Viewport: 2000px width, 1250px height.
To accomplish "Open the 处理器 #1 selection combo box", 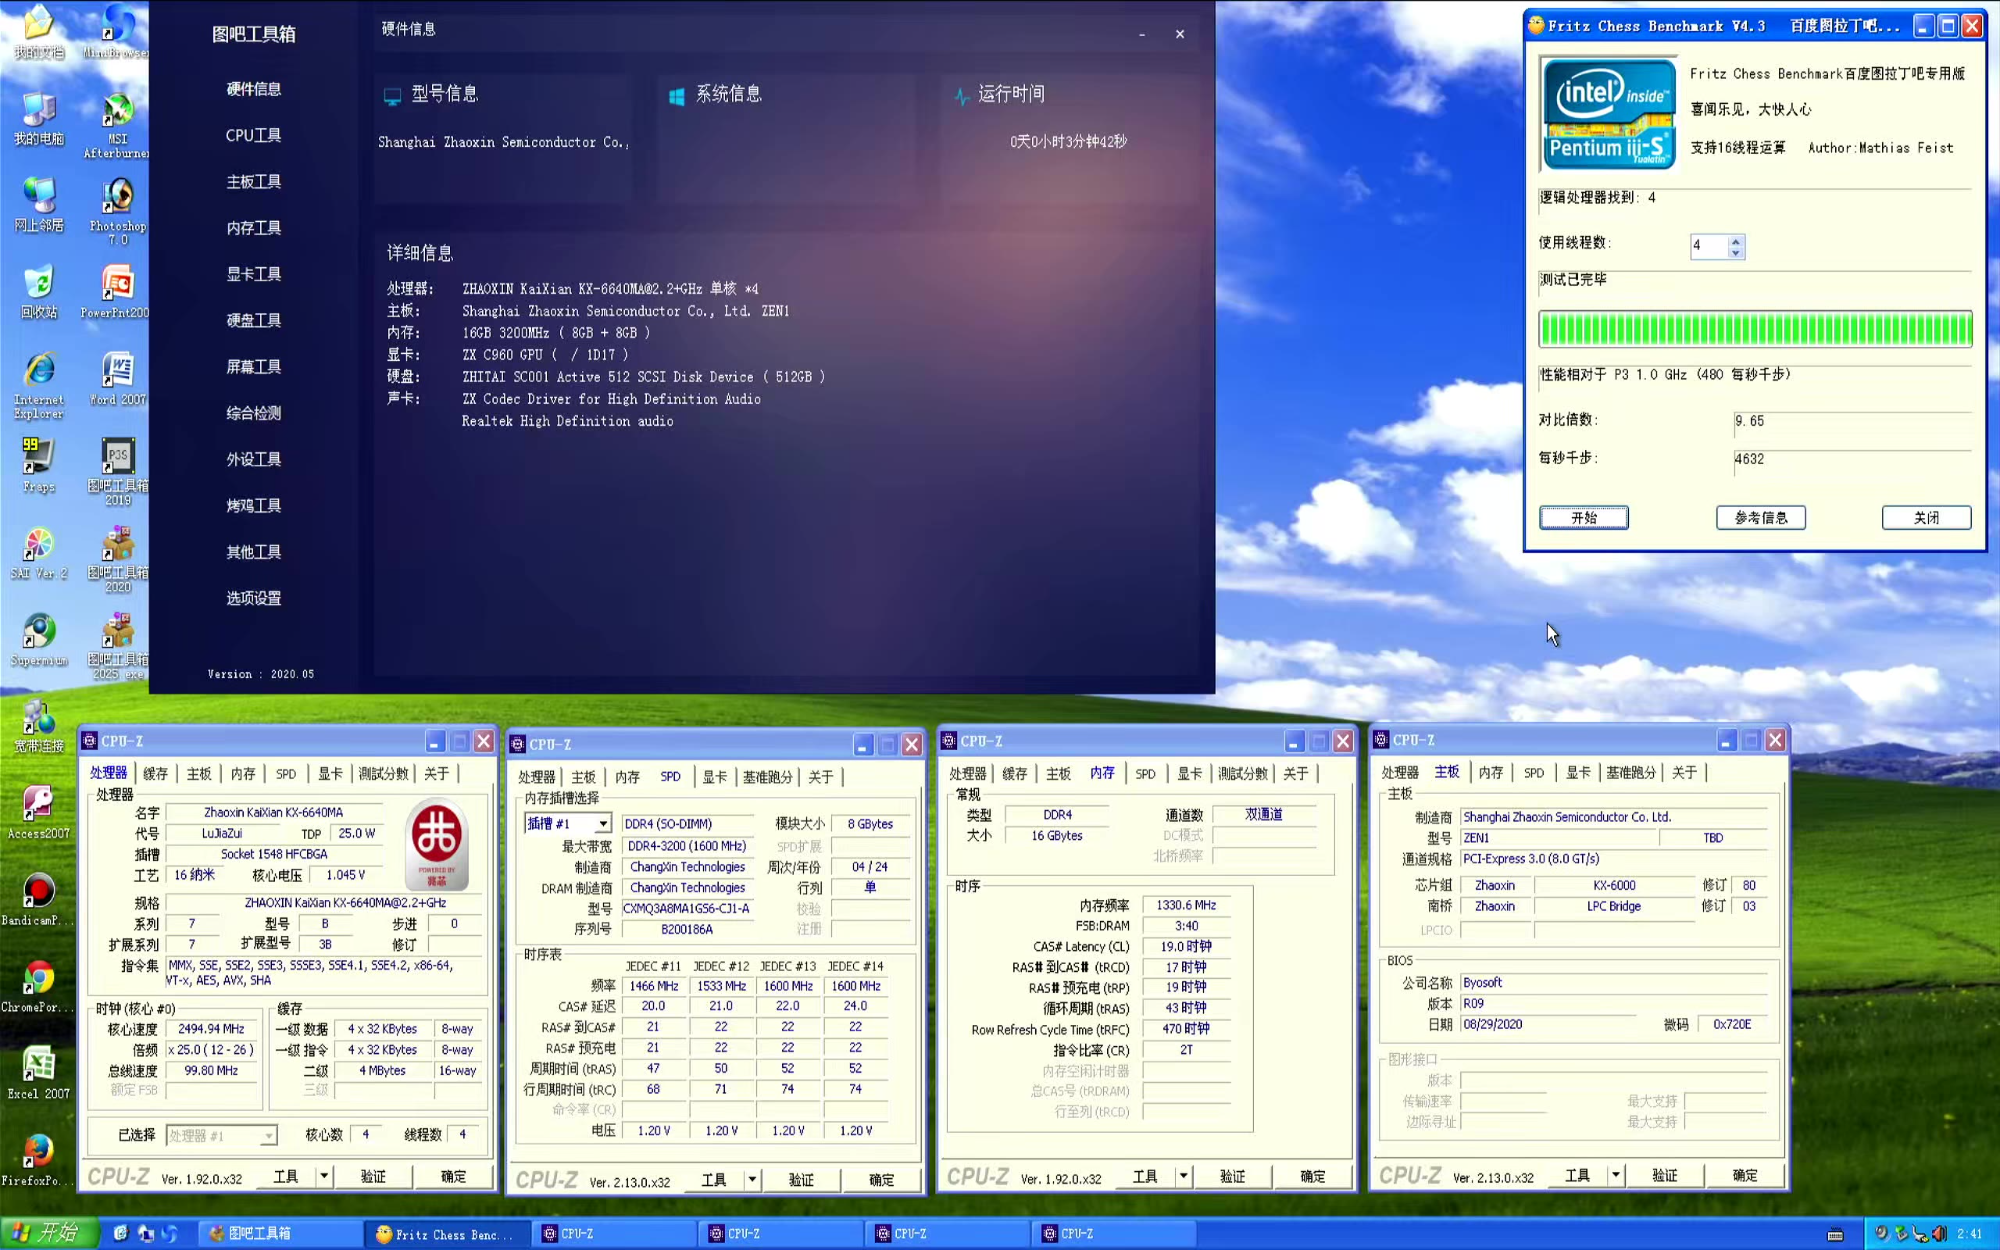I will [220, 1135].
